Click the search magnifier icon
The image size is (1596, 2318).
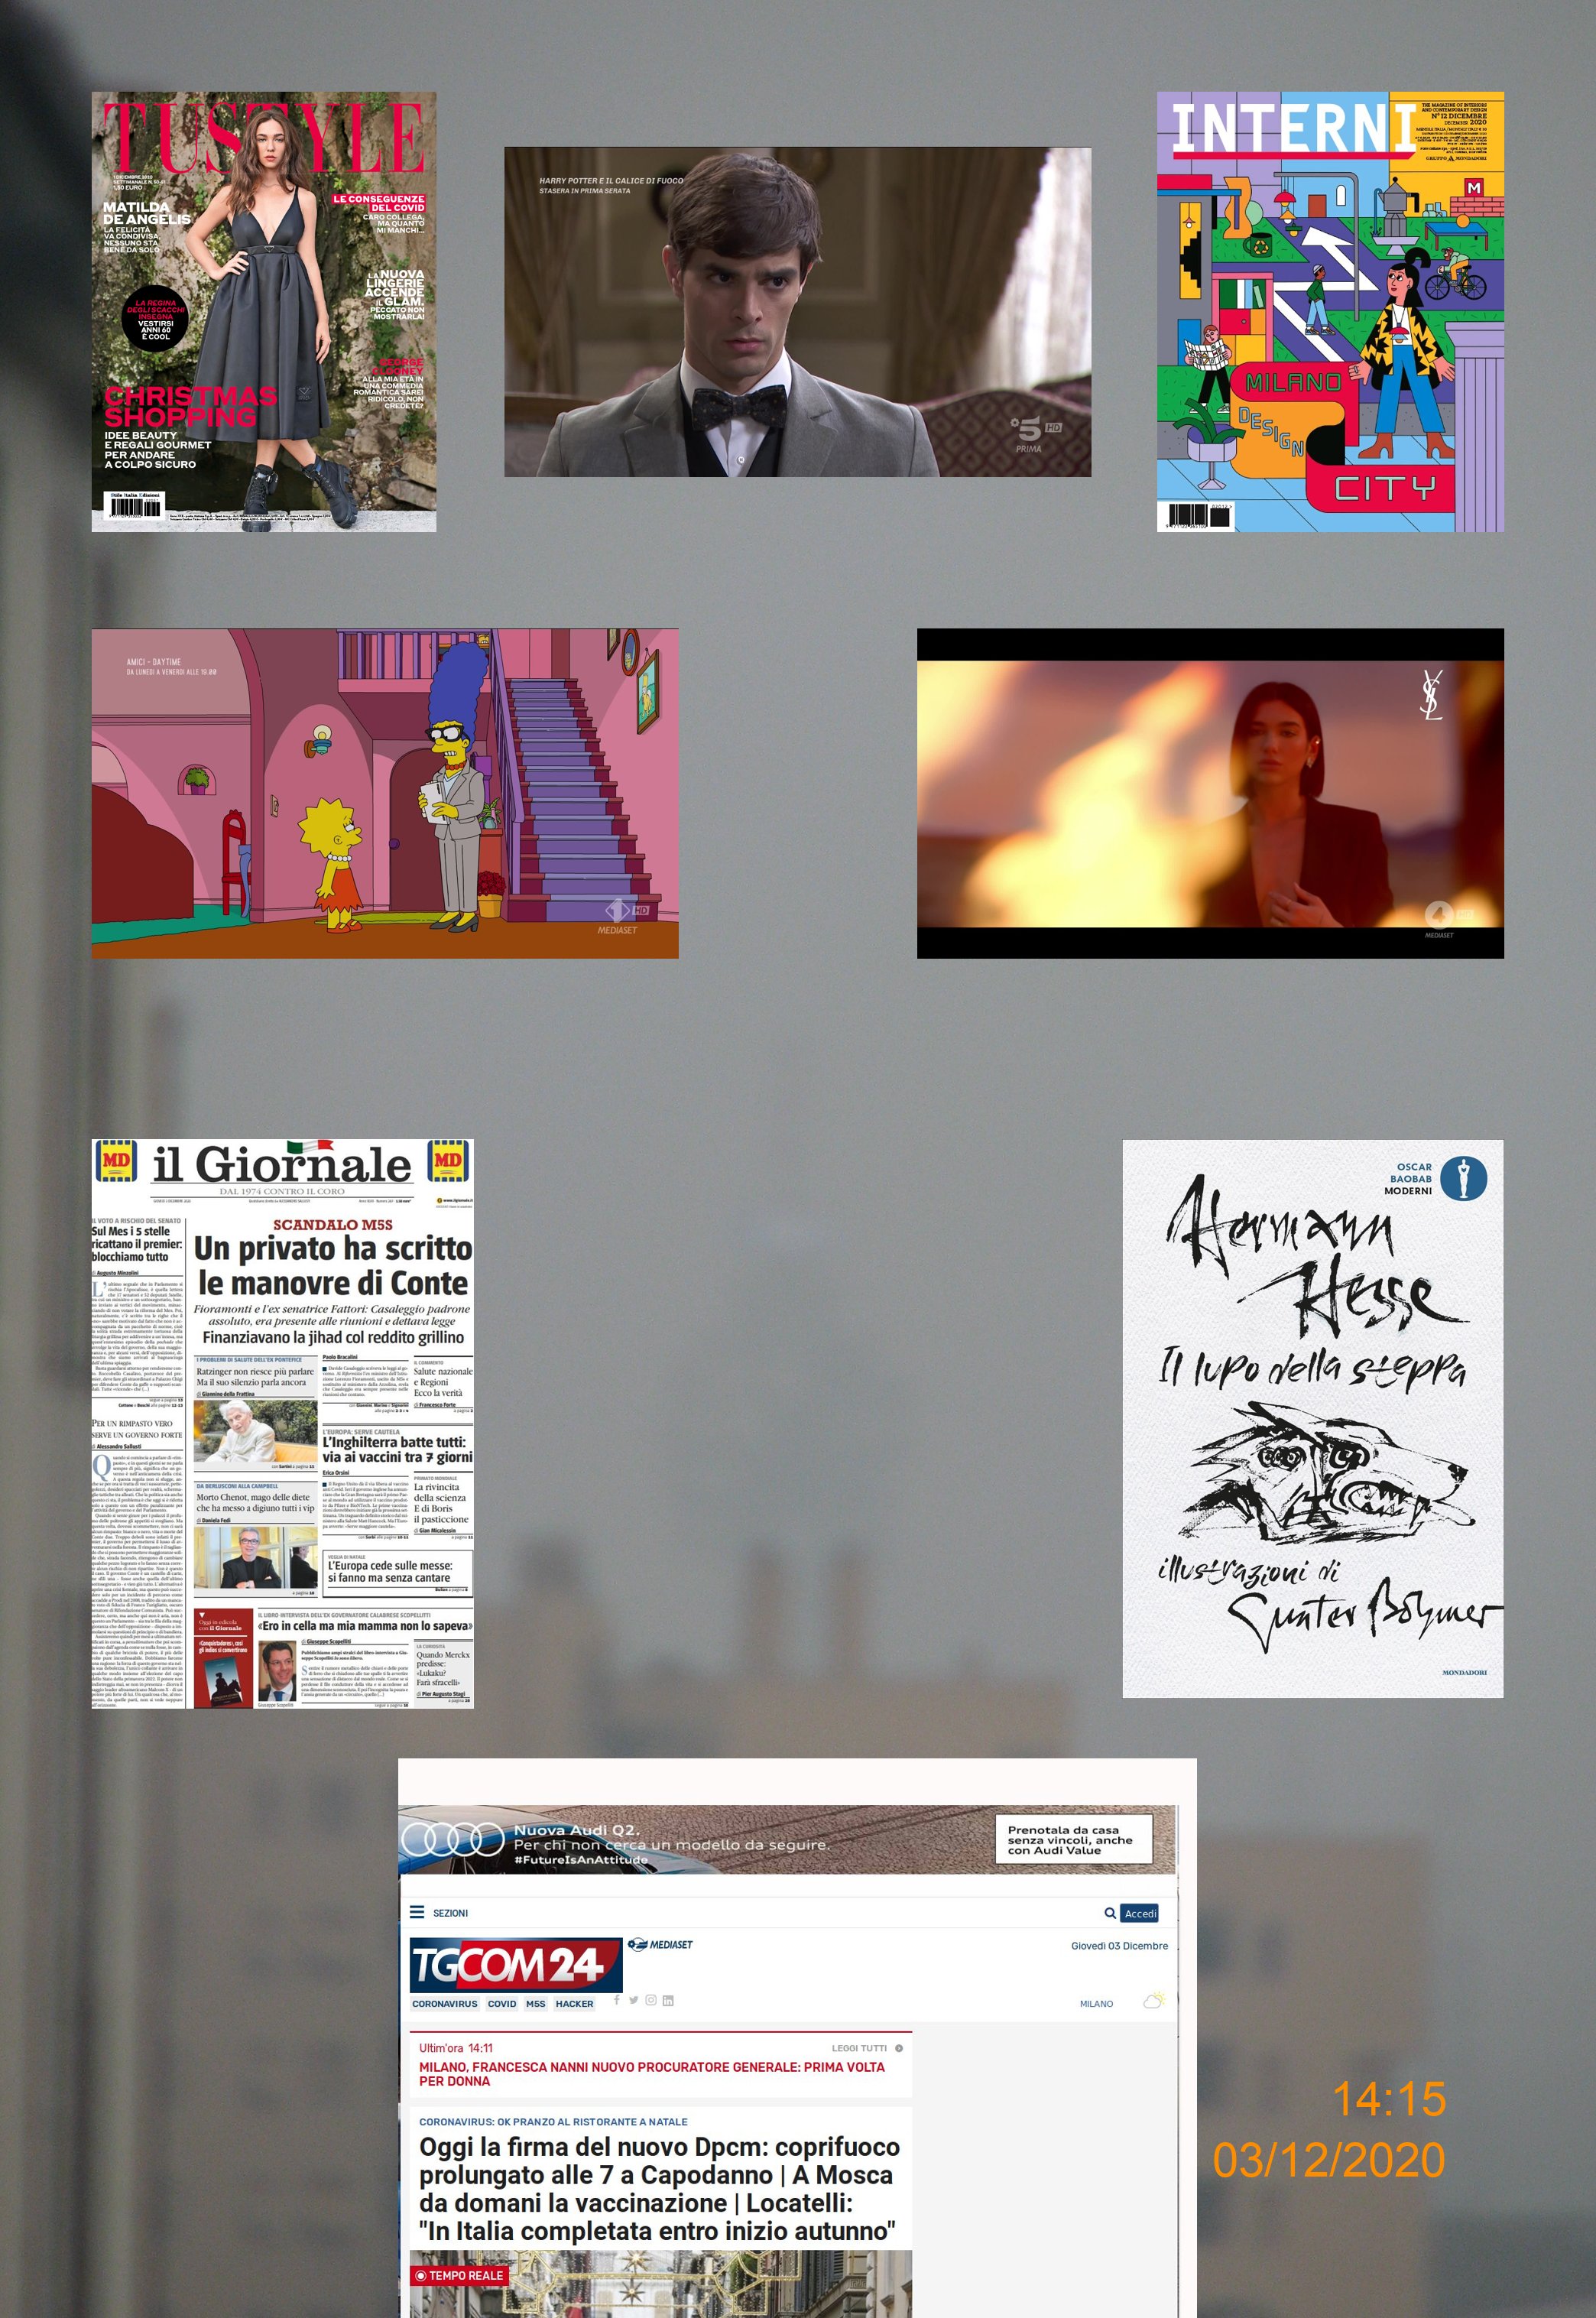coord(1110,1913)
